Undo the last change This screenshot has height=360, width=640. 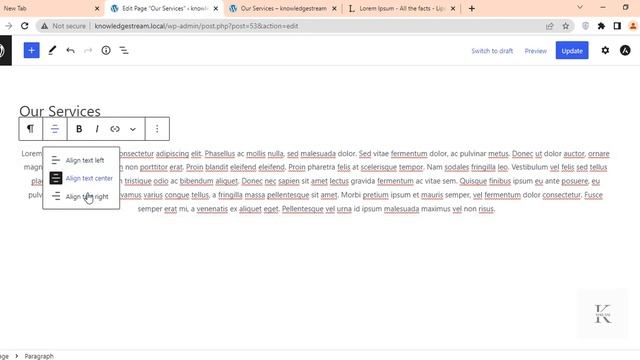[70, 50]
